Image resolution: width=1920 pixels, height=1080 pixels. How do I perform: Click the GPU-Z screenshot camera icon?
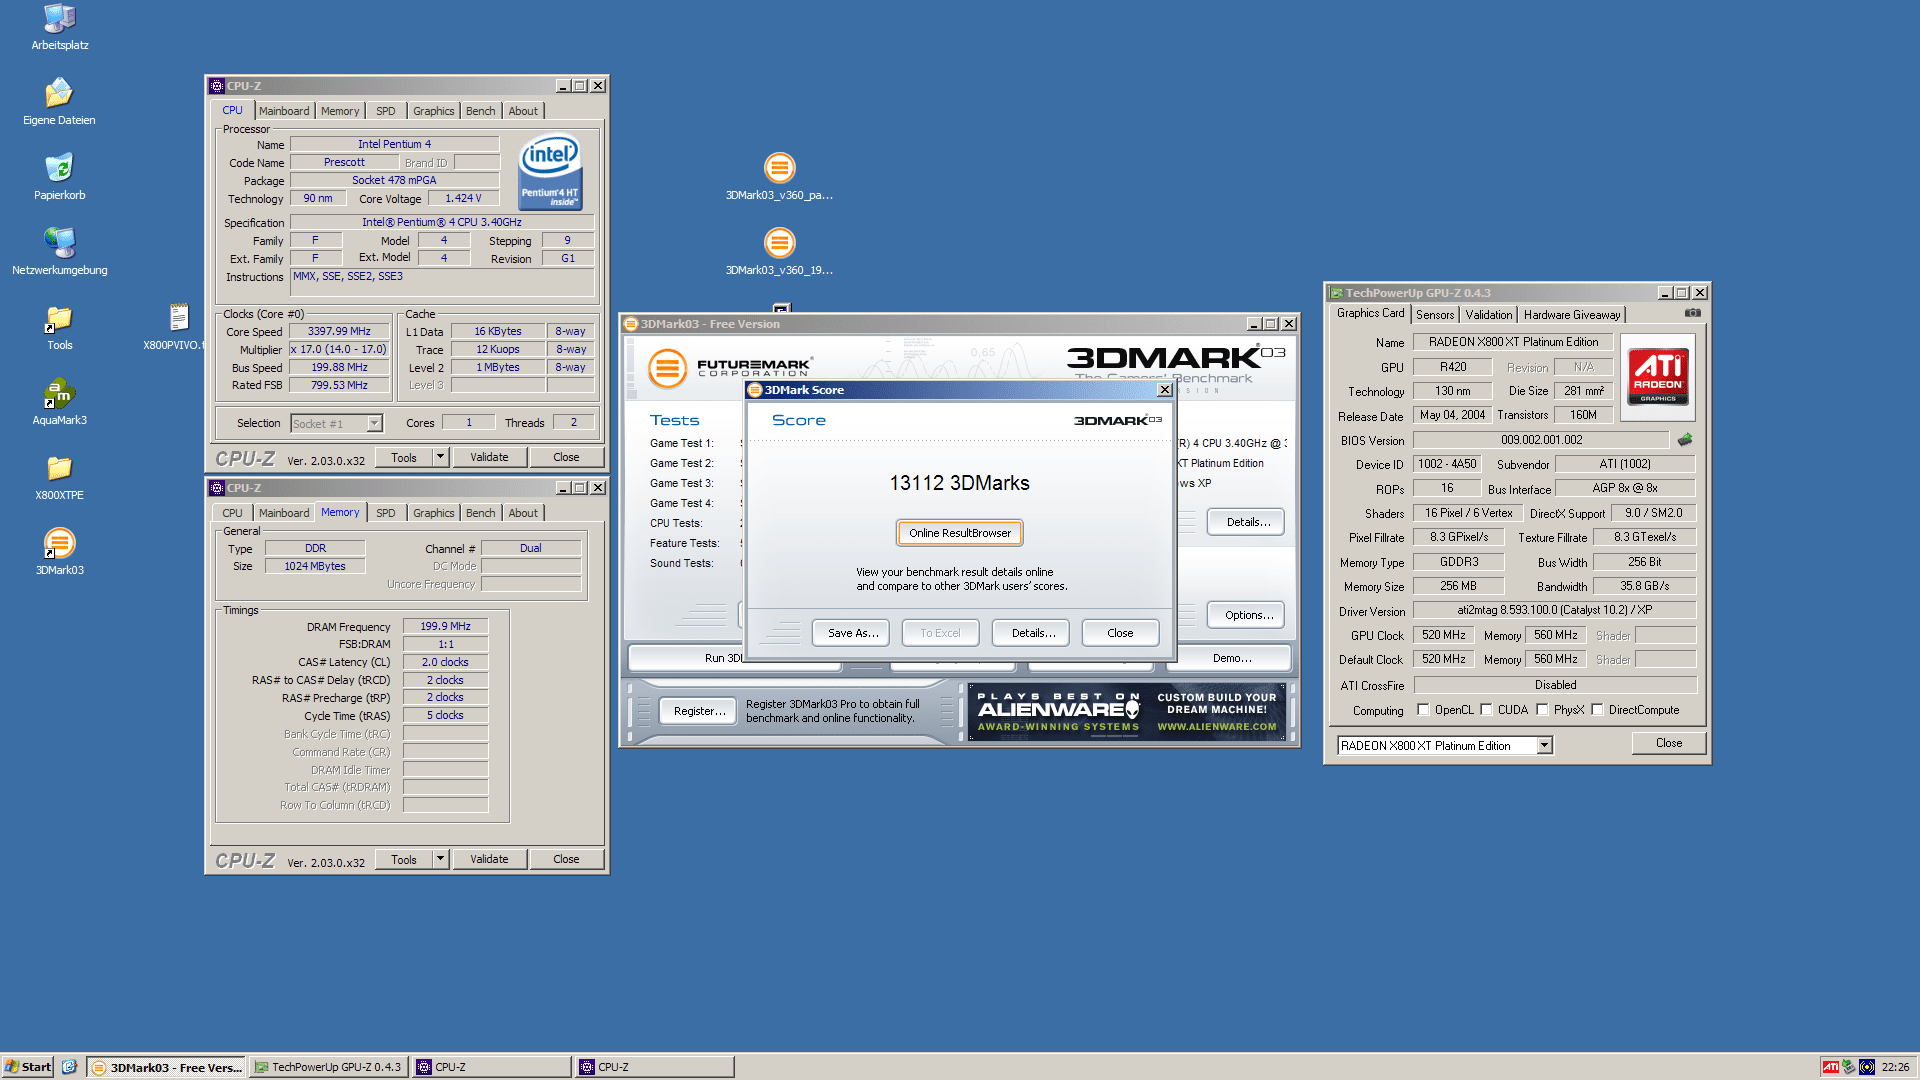click(1692, 313)
